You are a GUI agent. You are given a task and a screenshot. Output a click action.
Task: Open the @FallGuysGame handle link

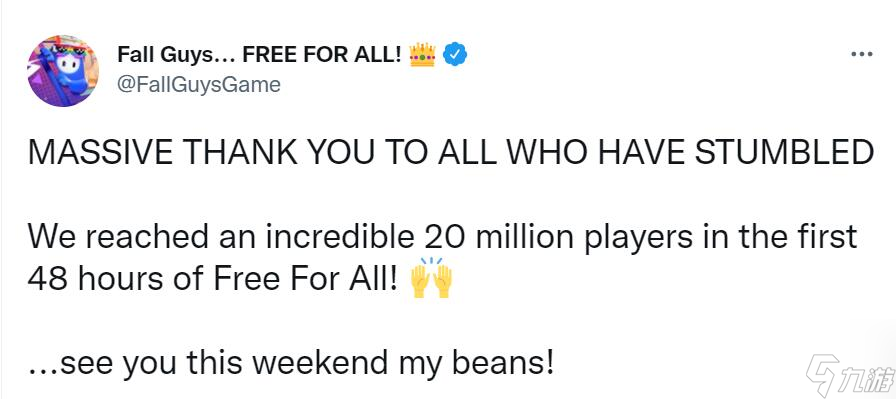coord(199,85)
